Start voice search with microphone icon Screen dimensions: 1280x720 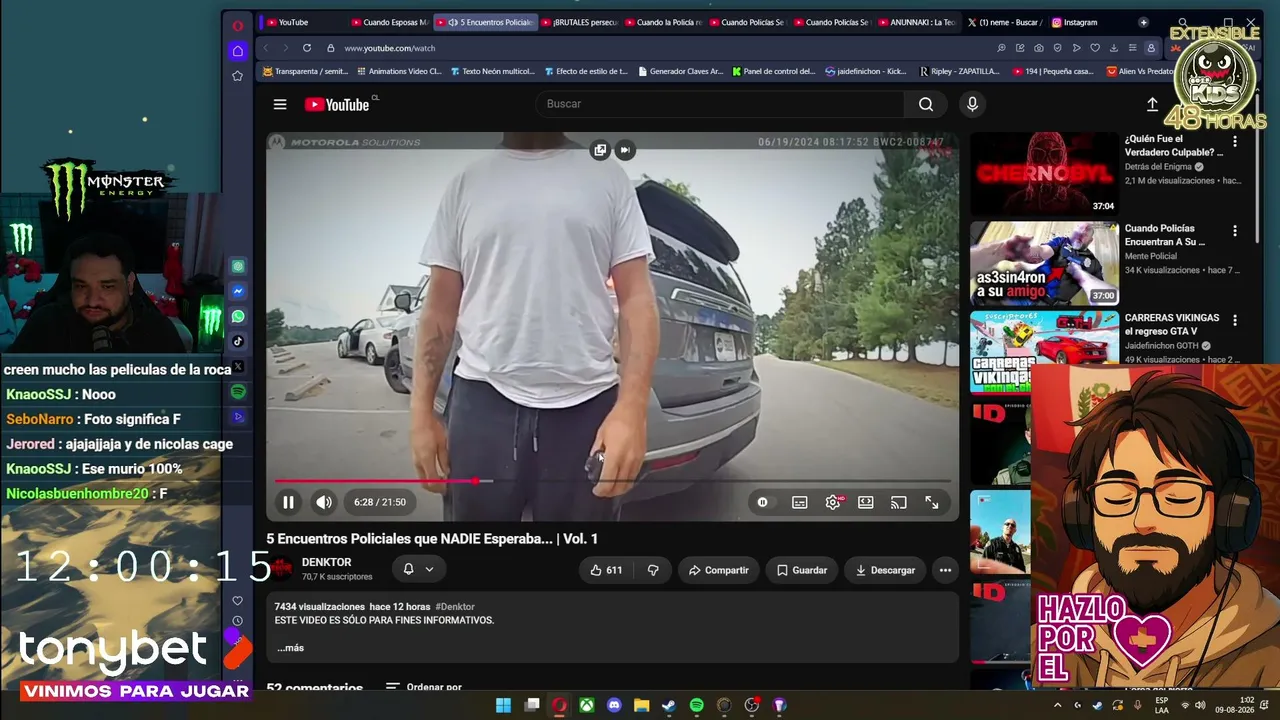tap(972, 104)
